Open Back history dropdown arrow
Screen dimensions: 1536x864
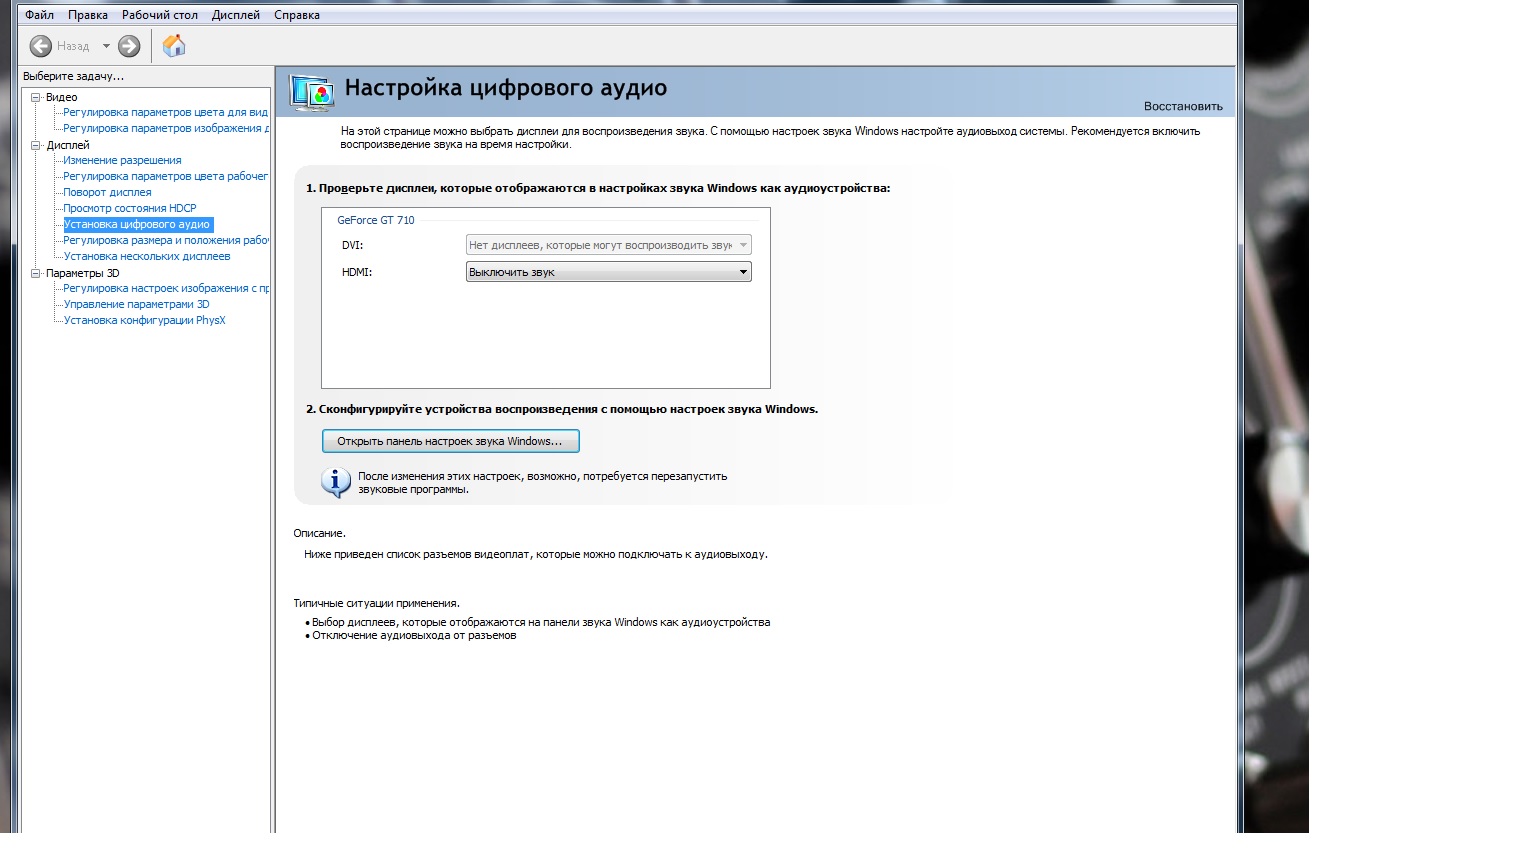[106, 46]
